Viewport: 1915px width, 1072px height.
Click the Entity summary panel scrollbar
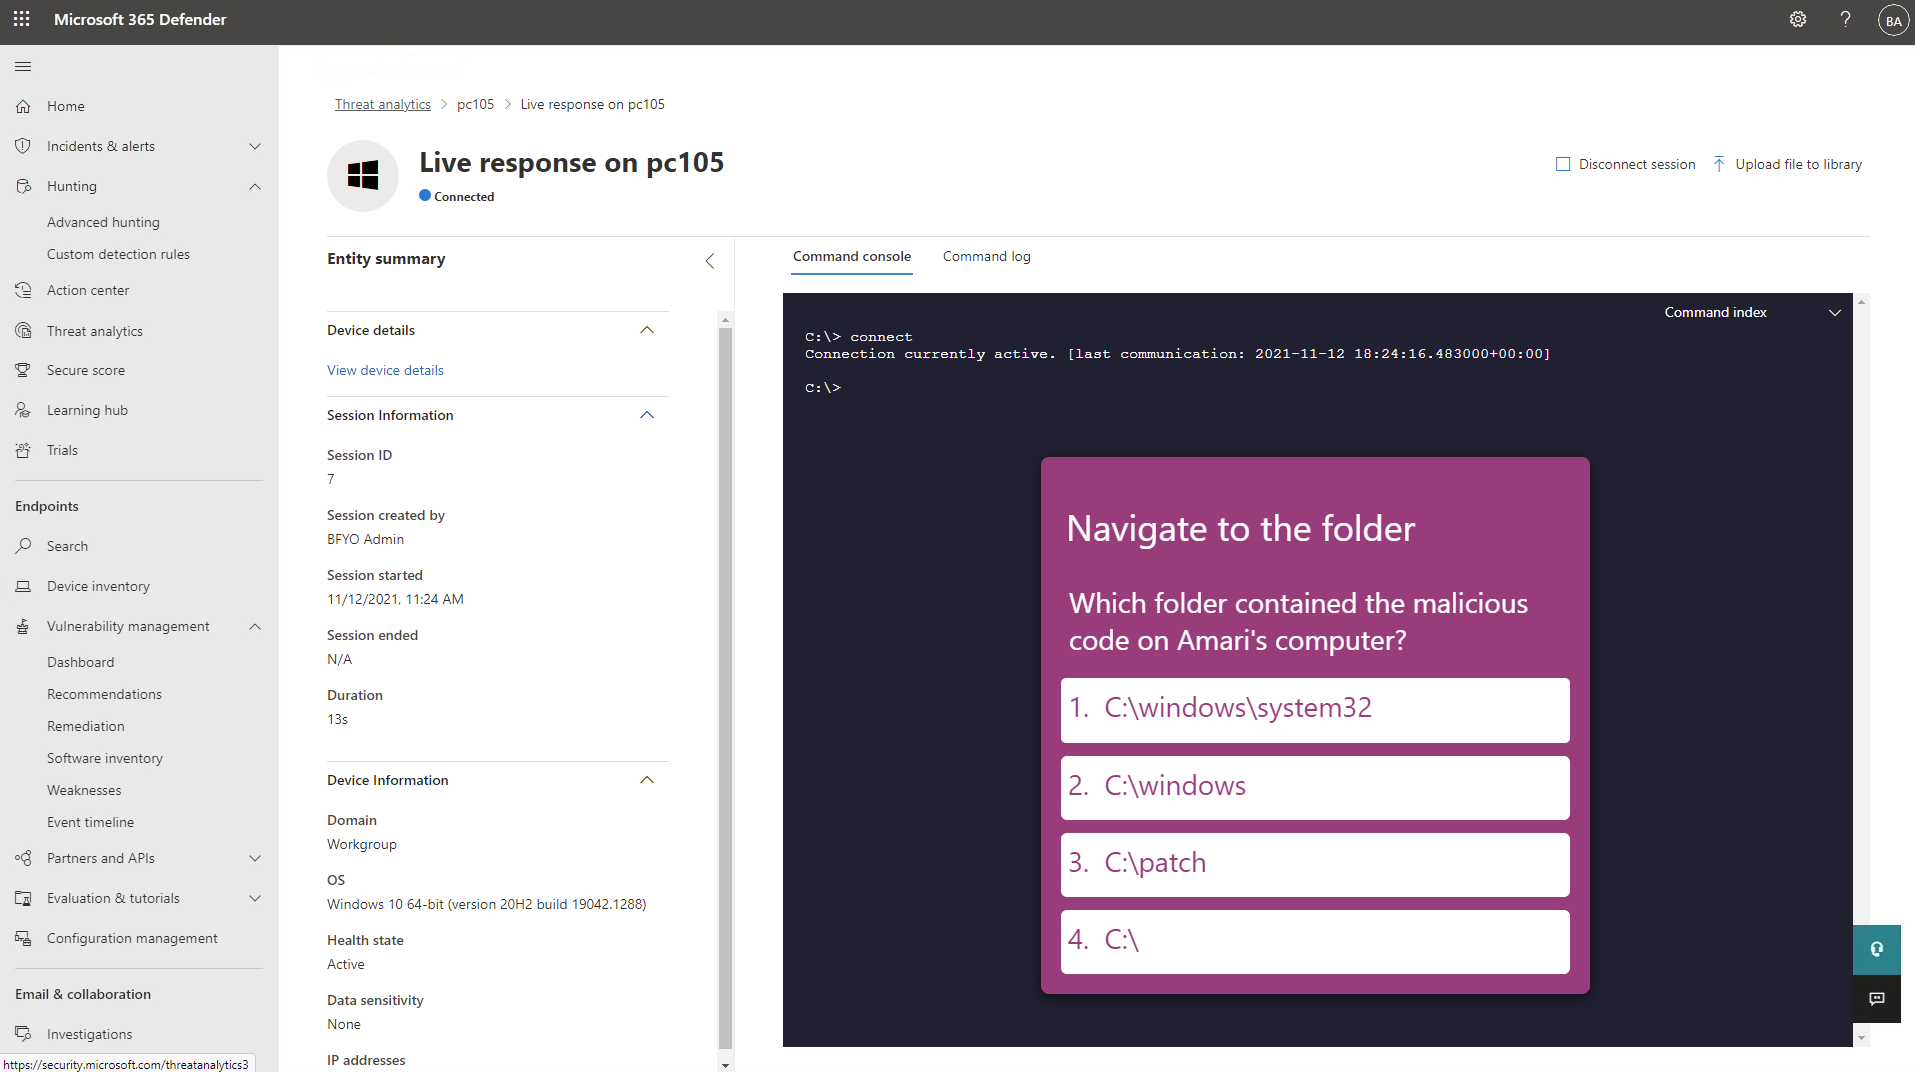click(725, 690)
